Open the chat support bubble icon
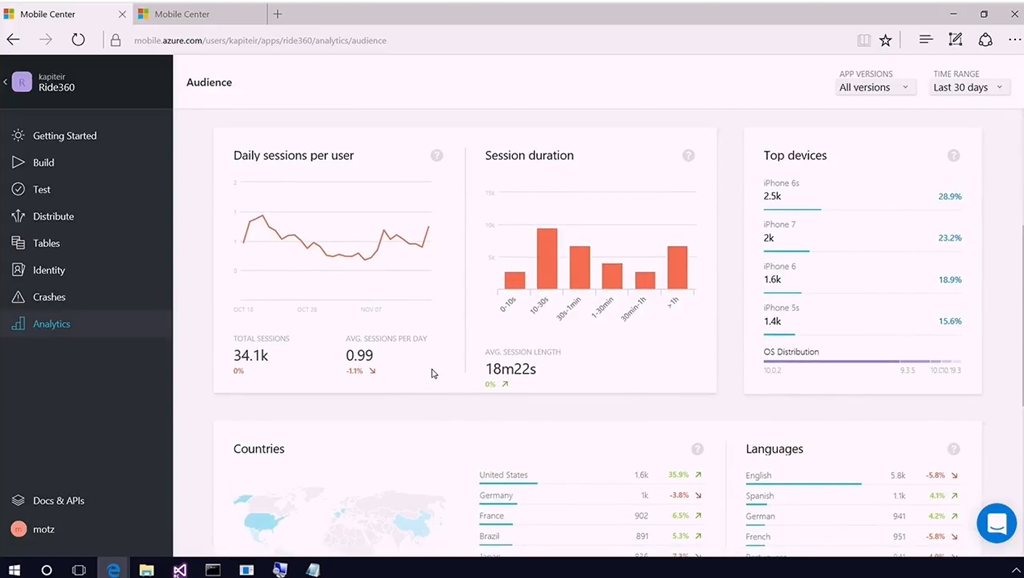 point(996,523)
